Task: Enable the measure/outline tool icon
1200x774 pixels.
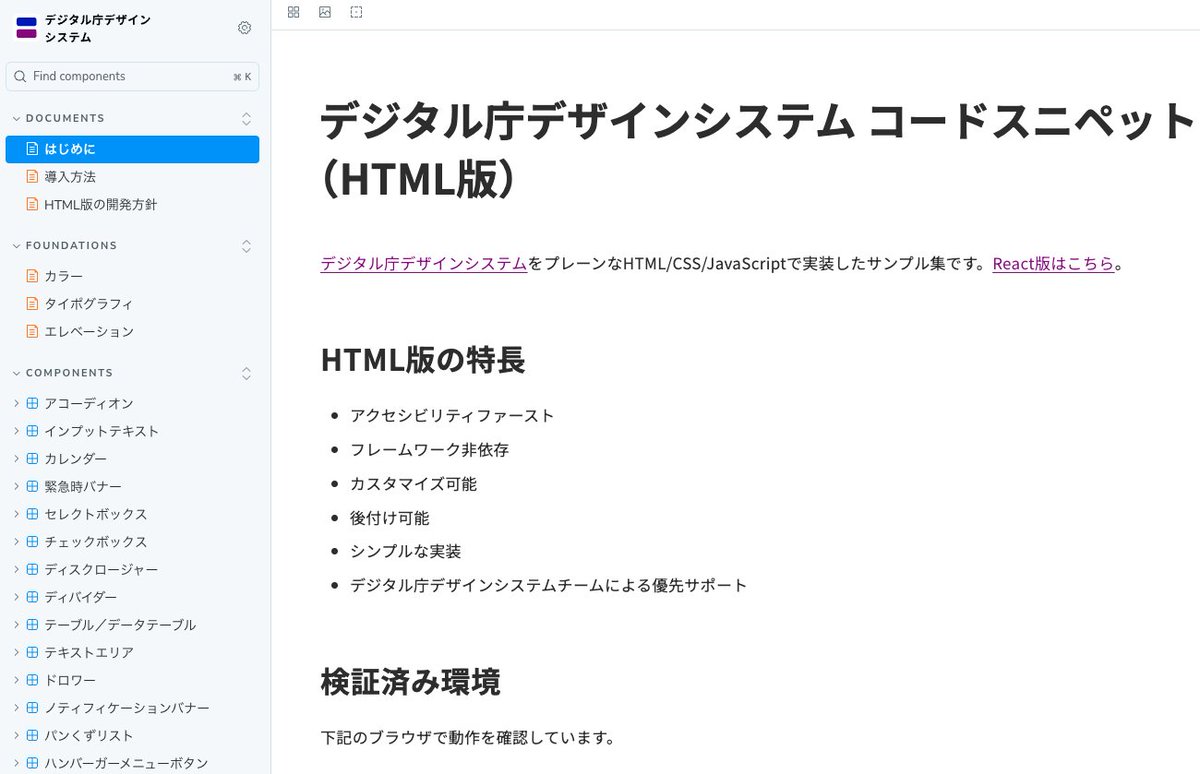Action: pyautogui.click(x=356, y=12)
